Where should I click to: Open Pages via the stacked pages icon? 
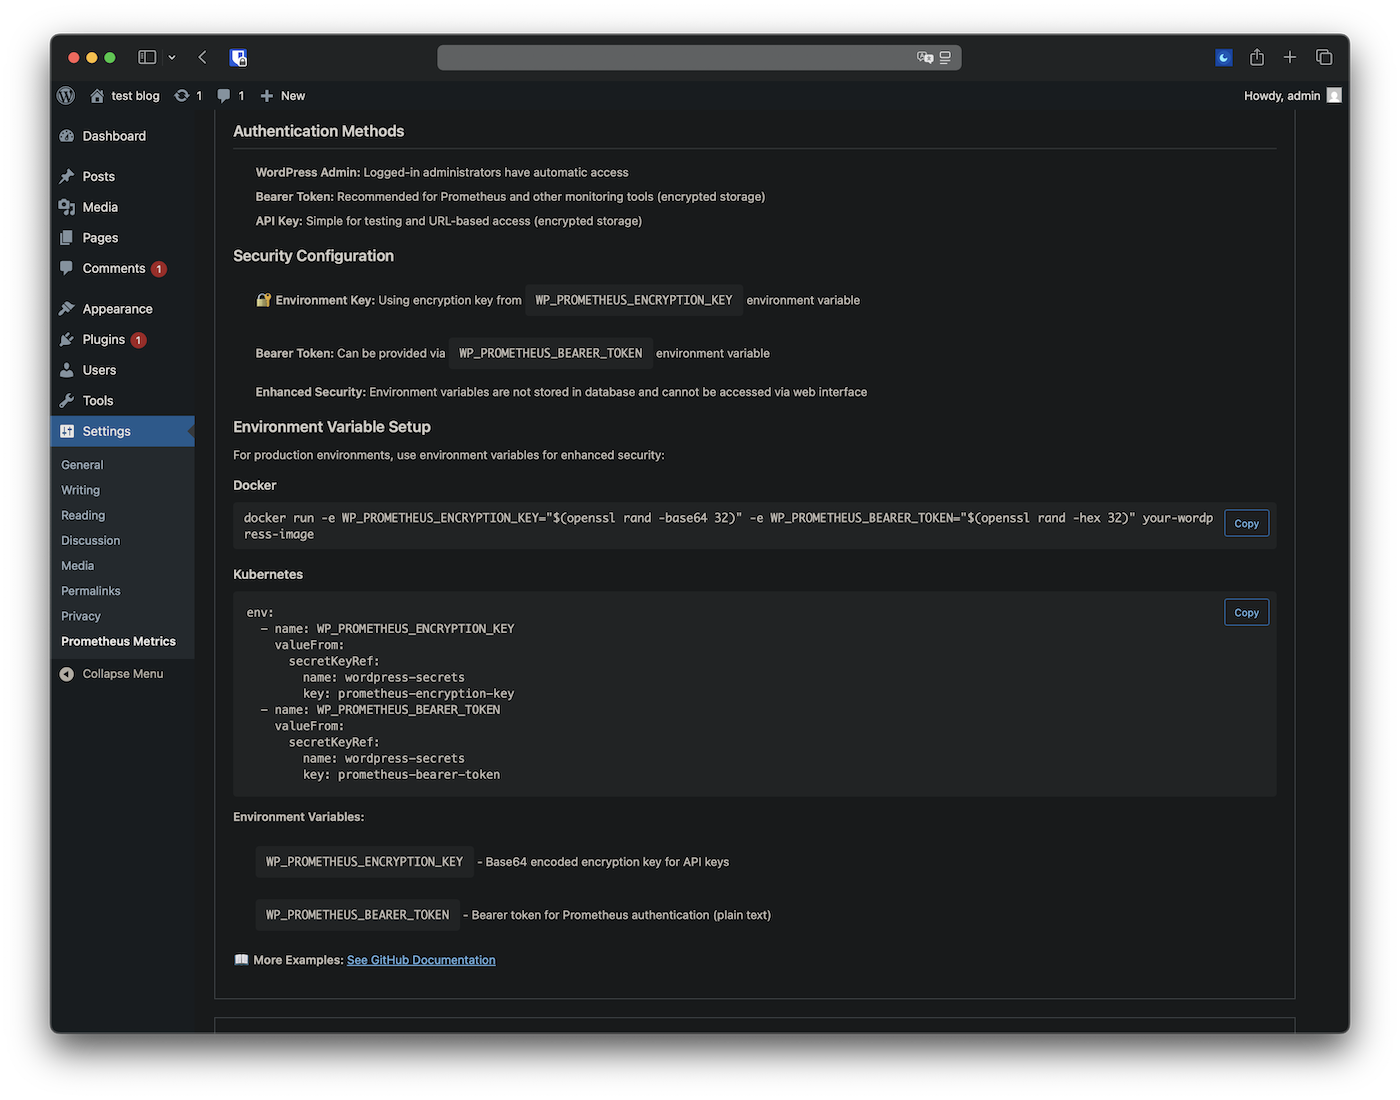66,237
